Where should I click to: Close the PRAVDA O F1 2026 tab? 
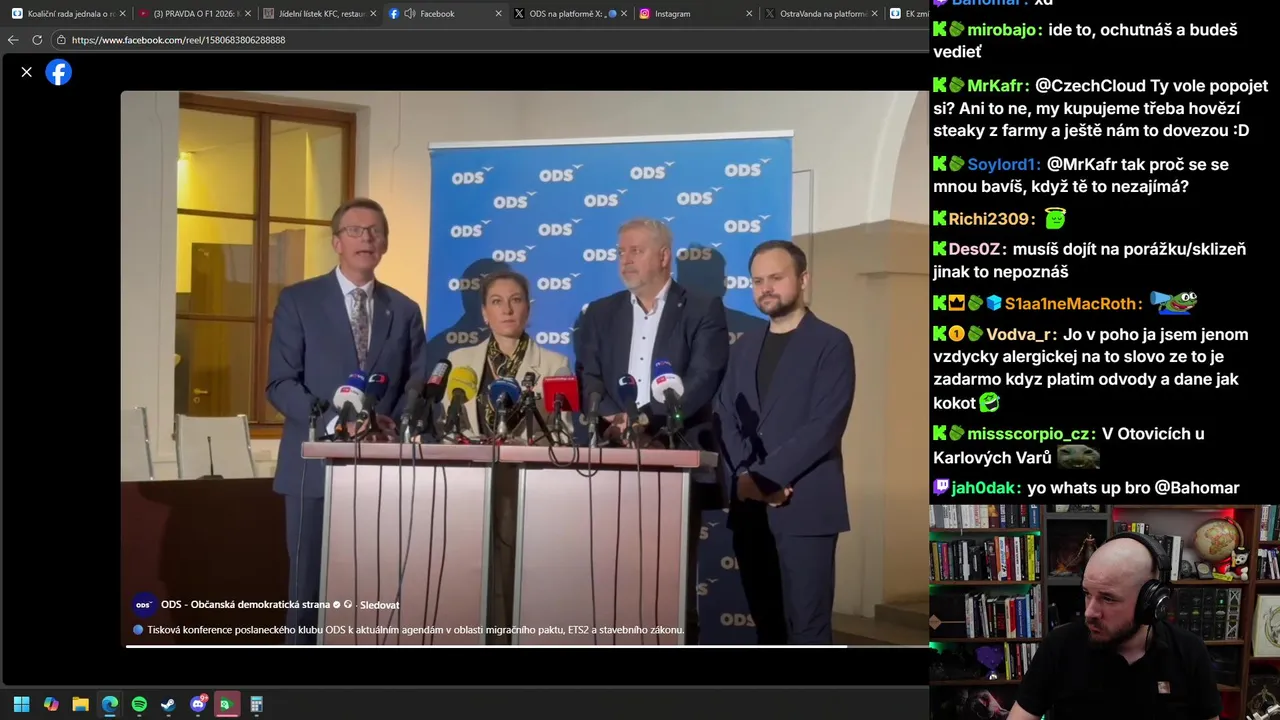click(247, 14)
